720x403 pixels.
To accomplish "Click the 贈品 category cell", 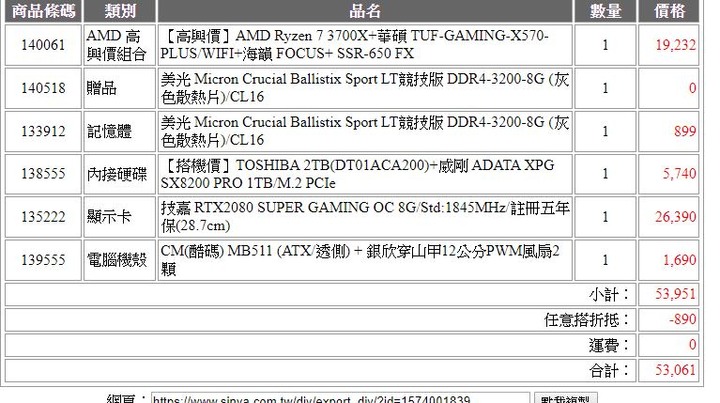I will click(119, 88).
